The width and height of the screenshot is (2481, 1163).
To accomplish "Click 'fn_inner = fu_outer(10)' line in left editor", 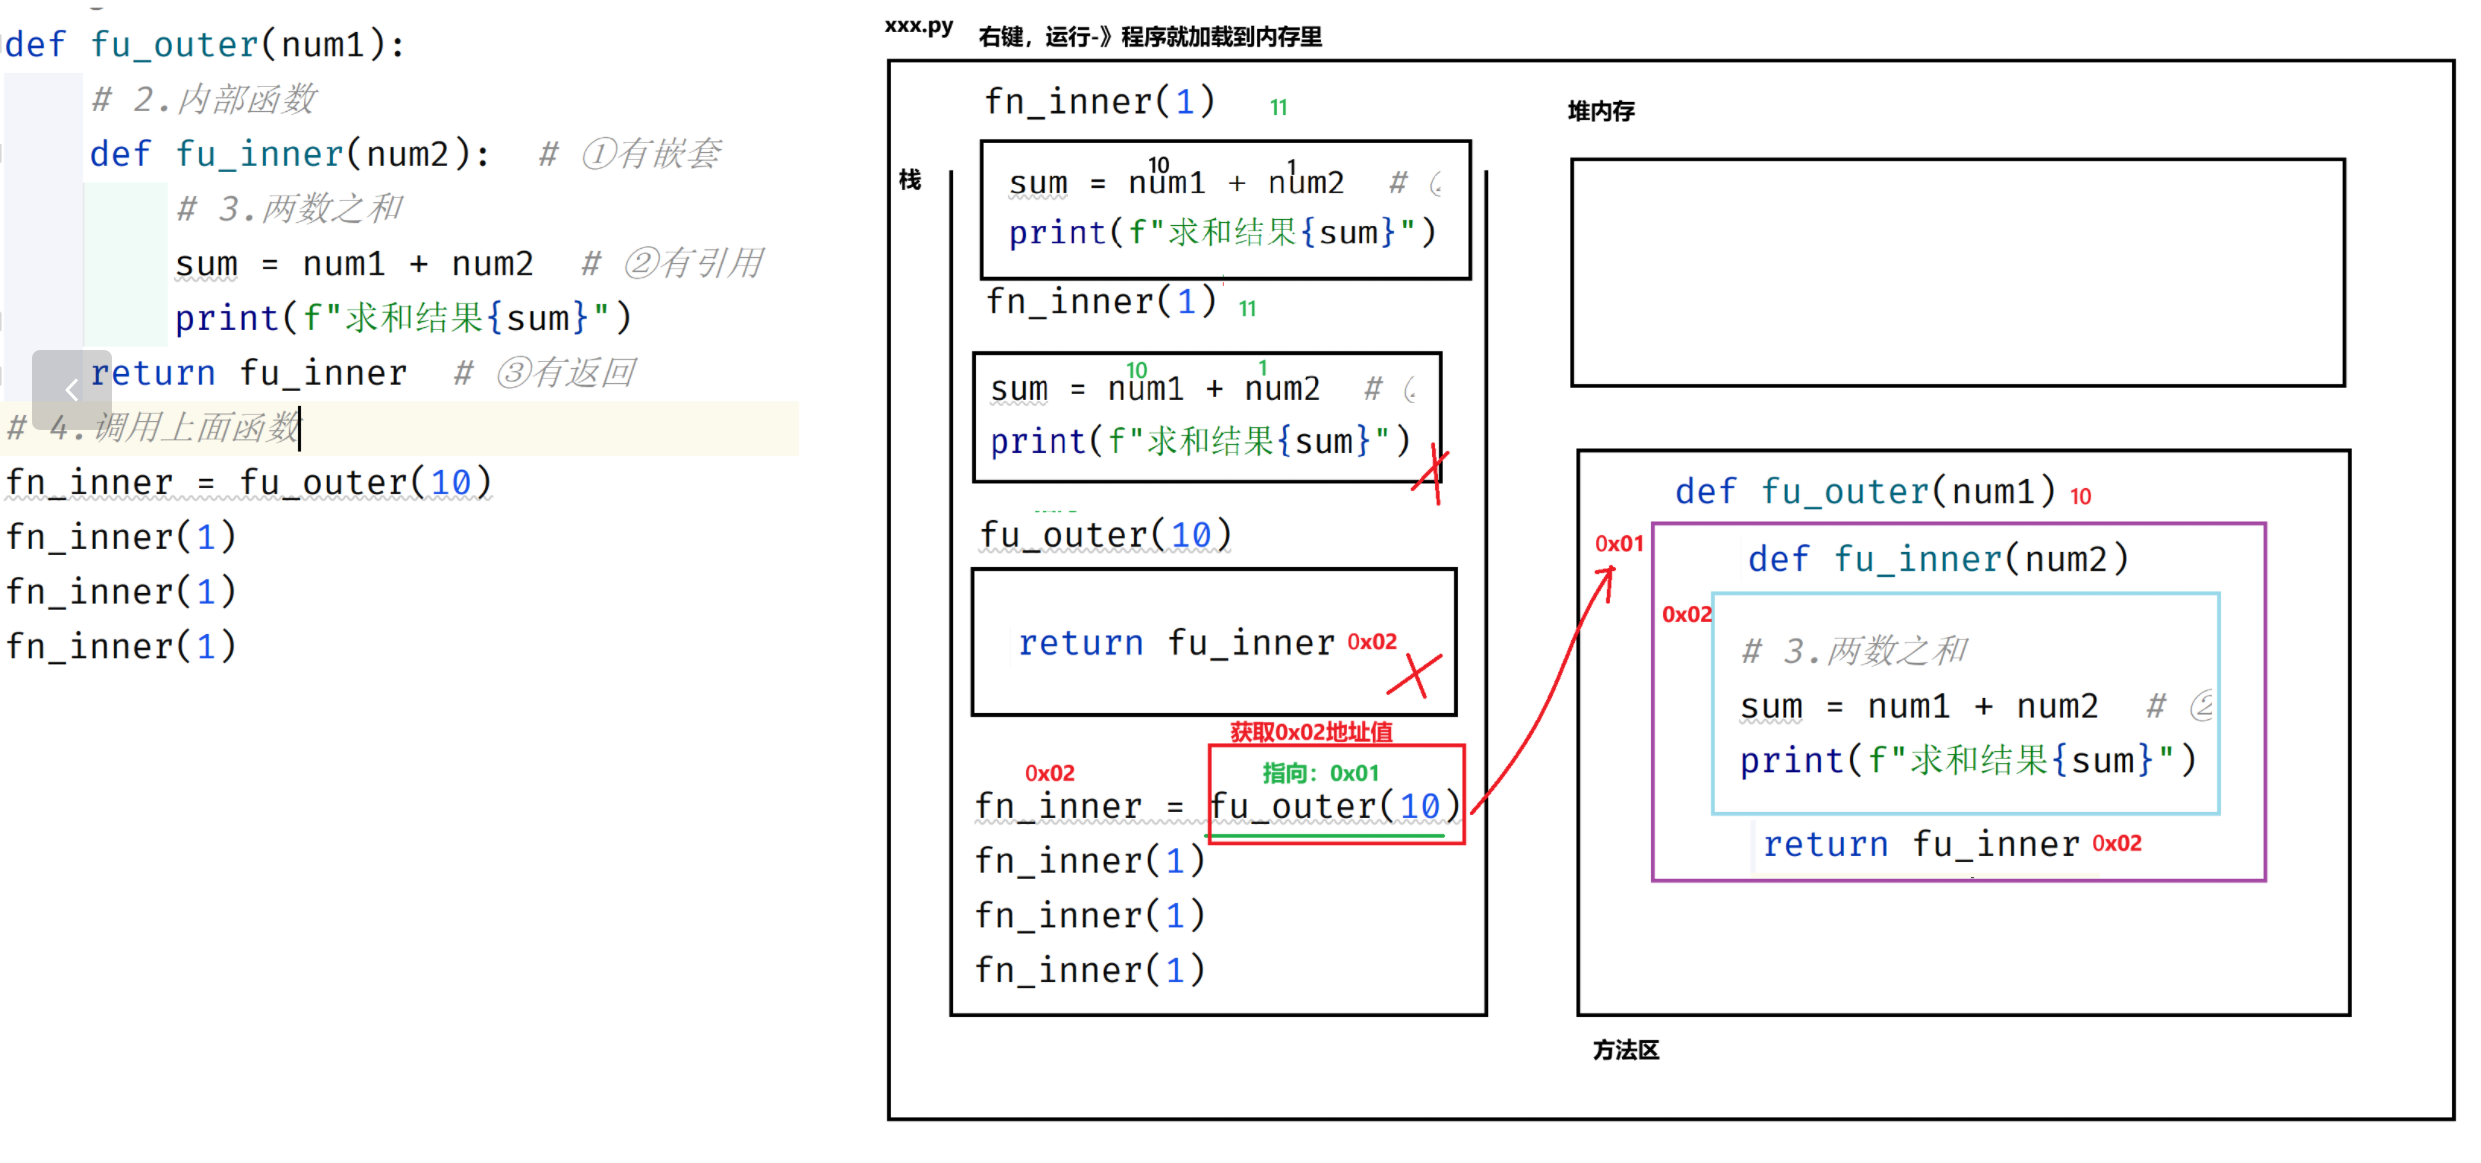I will [248, 483].
